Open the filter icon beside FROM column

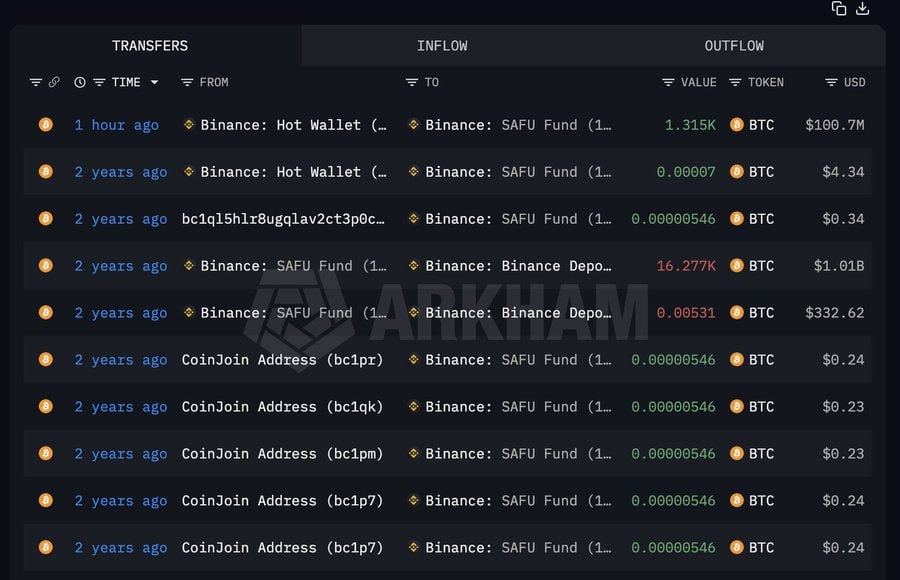pyautogui.click(x=187, y=82)
